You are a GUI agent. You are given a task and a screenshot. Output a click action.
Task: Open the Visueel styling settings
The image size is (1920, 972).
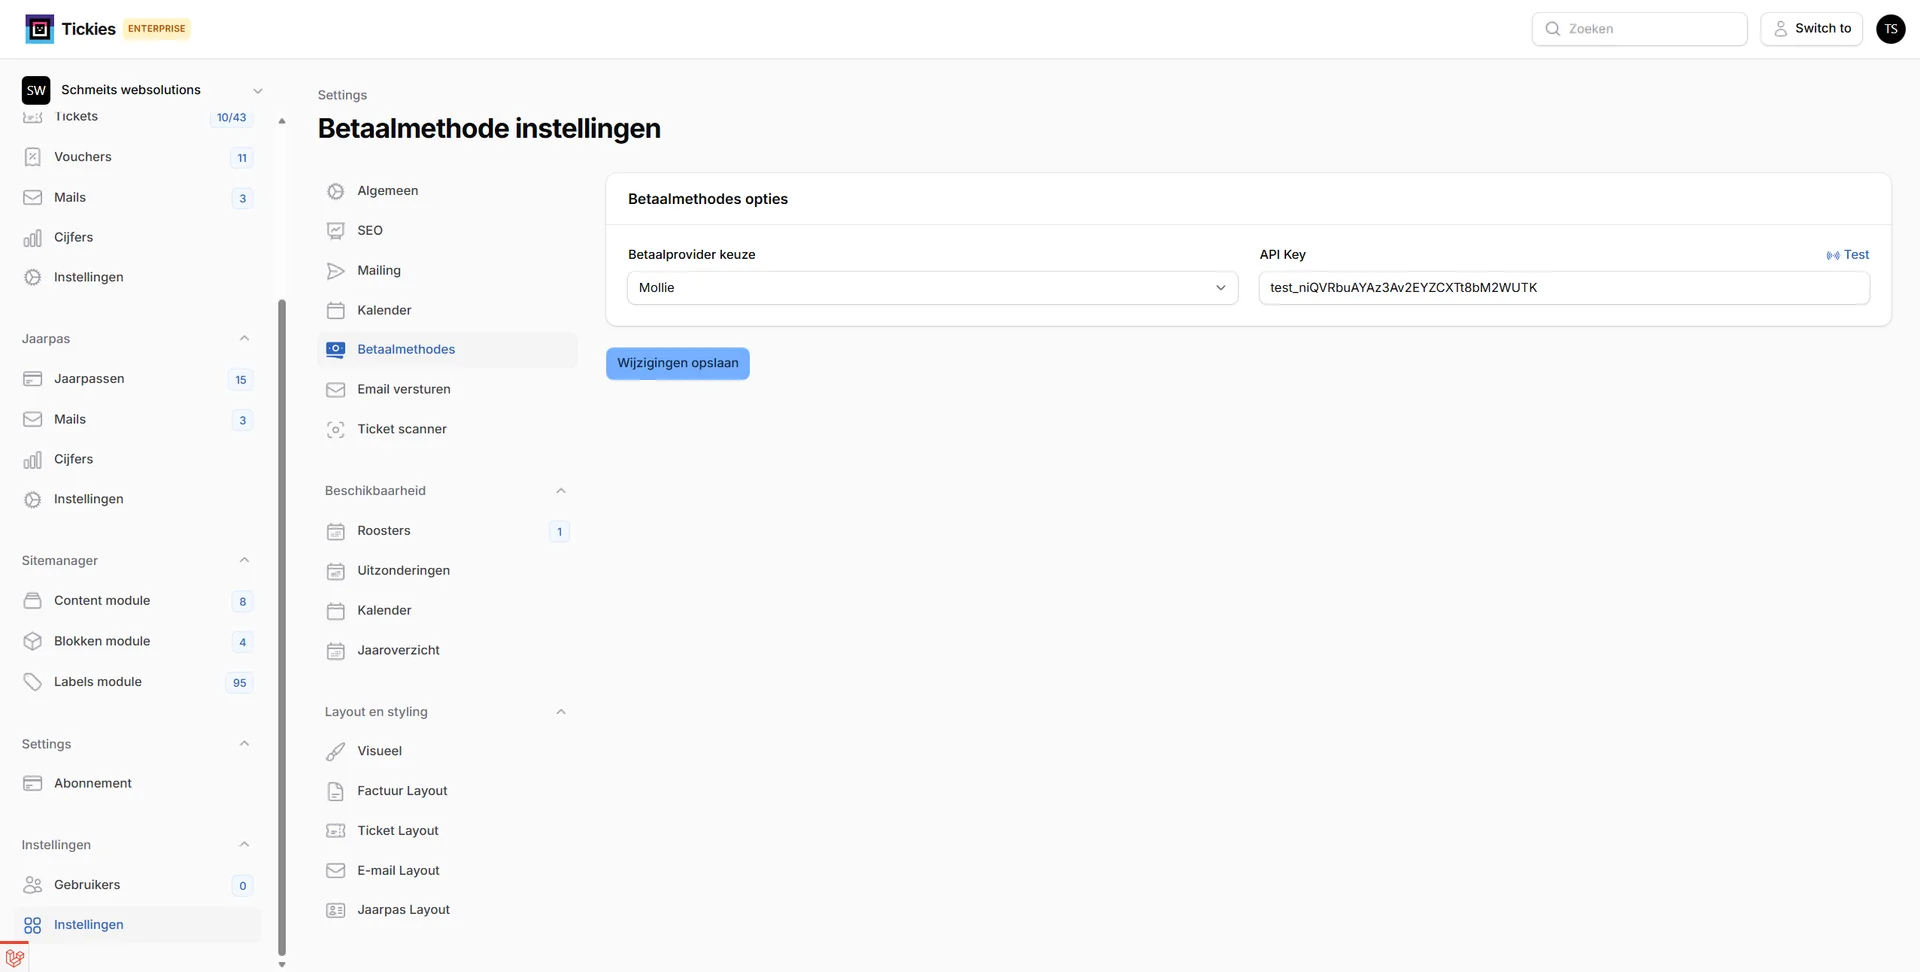click(379, 750)
